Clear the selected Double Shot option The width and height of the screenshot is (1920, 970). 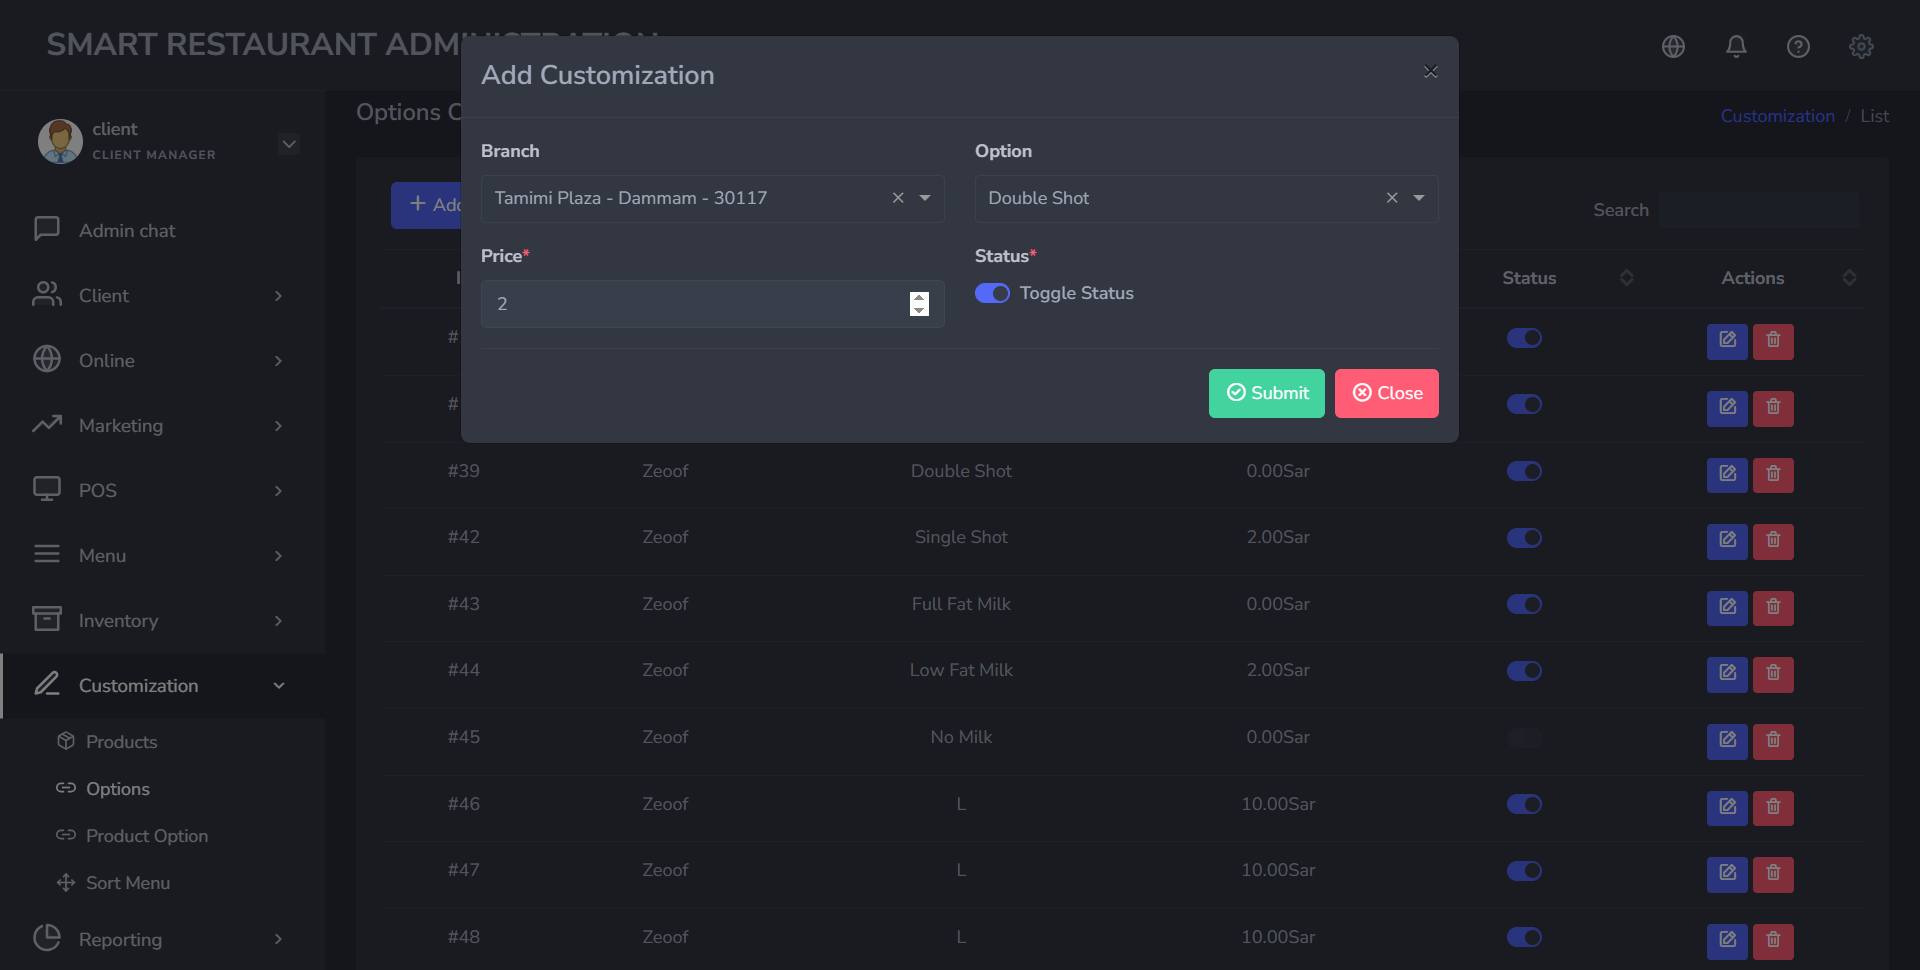[1392, 198]
